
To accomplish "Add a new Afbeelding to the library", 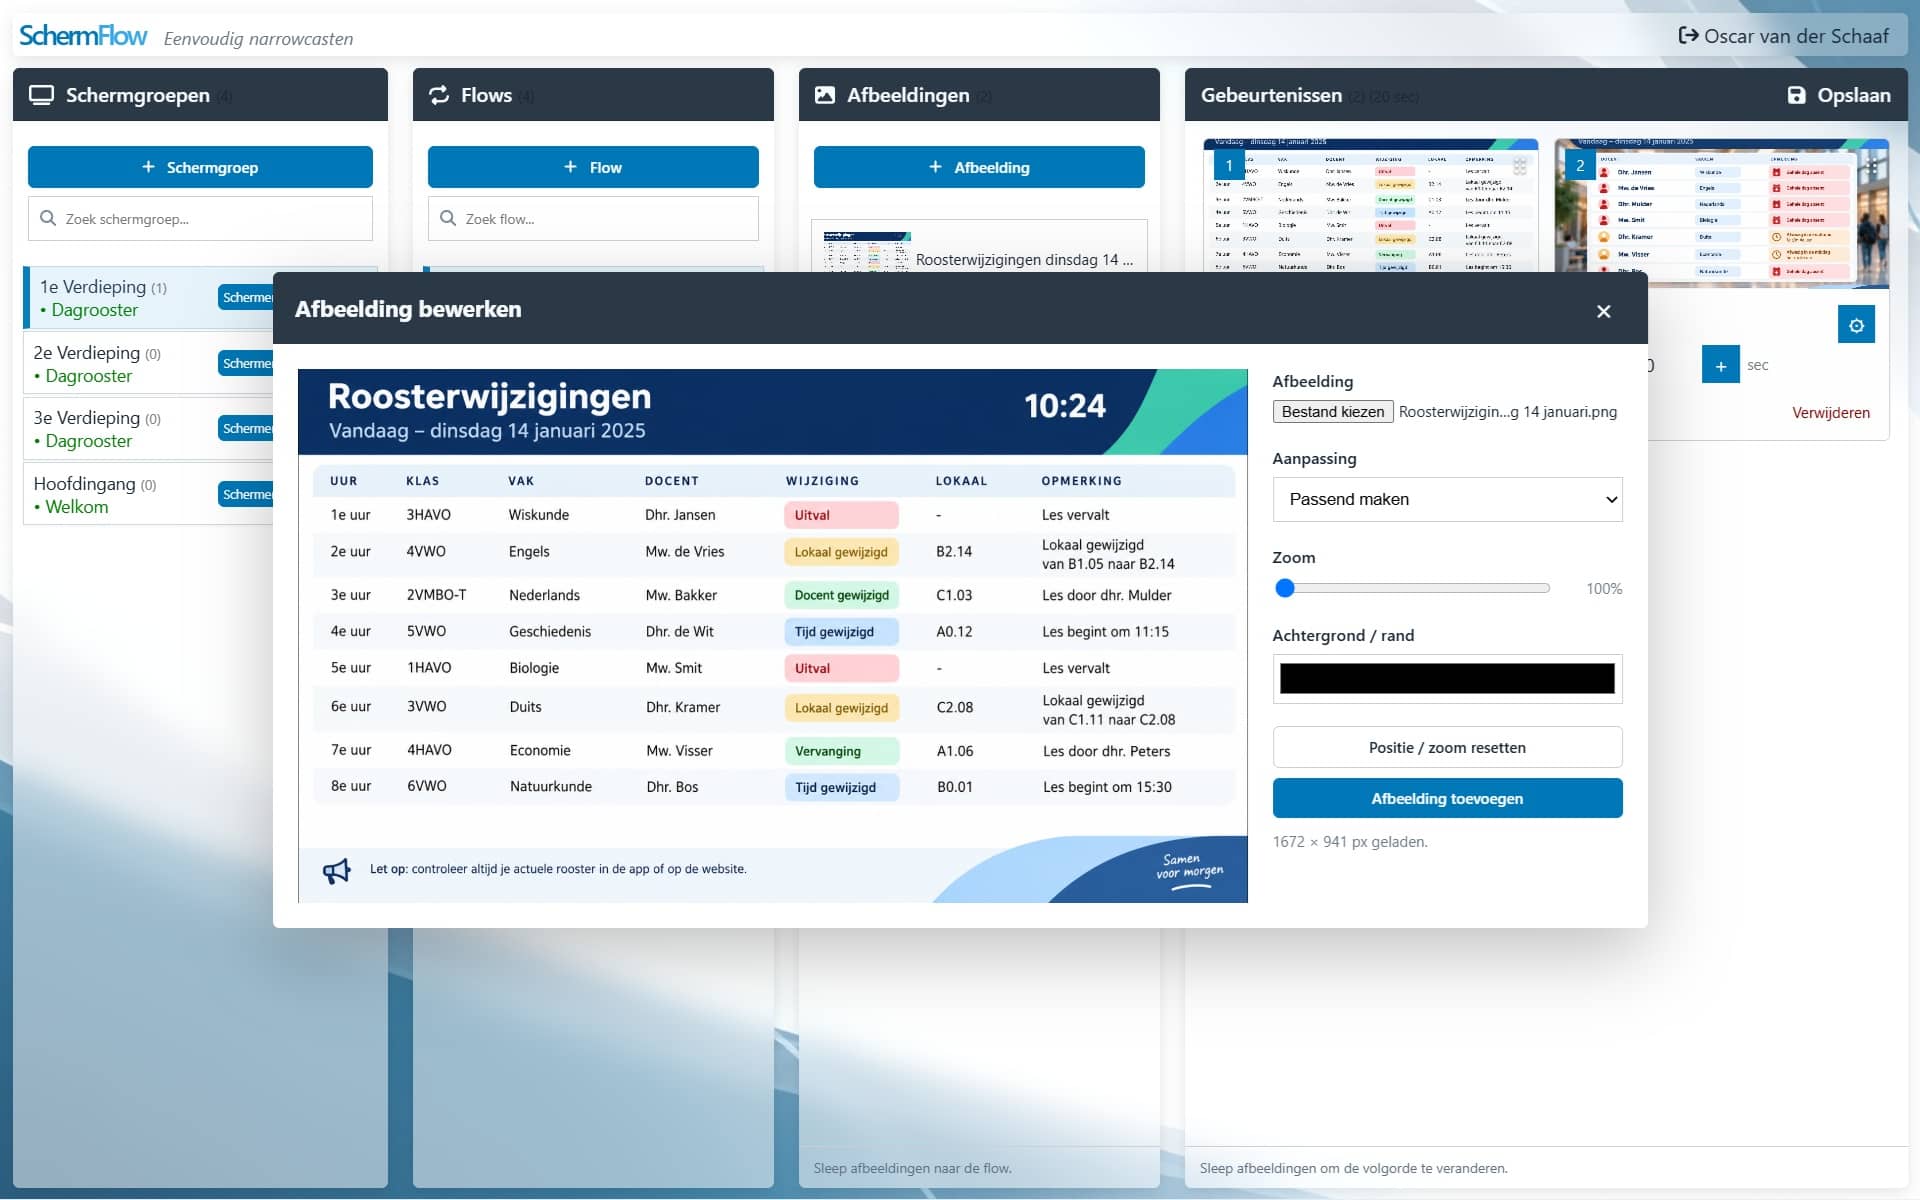I will coord(979,167).
